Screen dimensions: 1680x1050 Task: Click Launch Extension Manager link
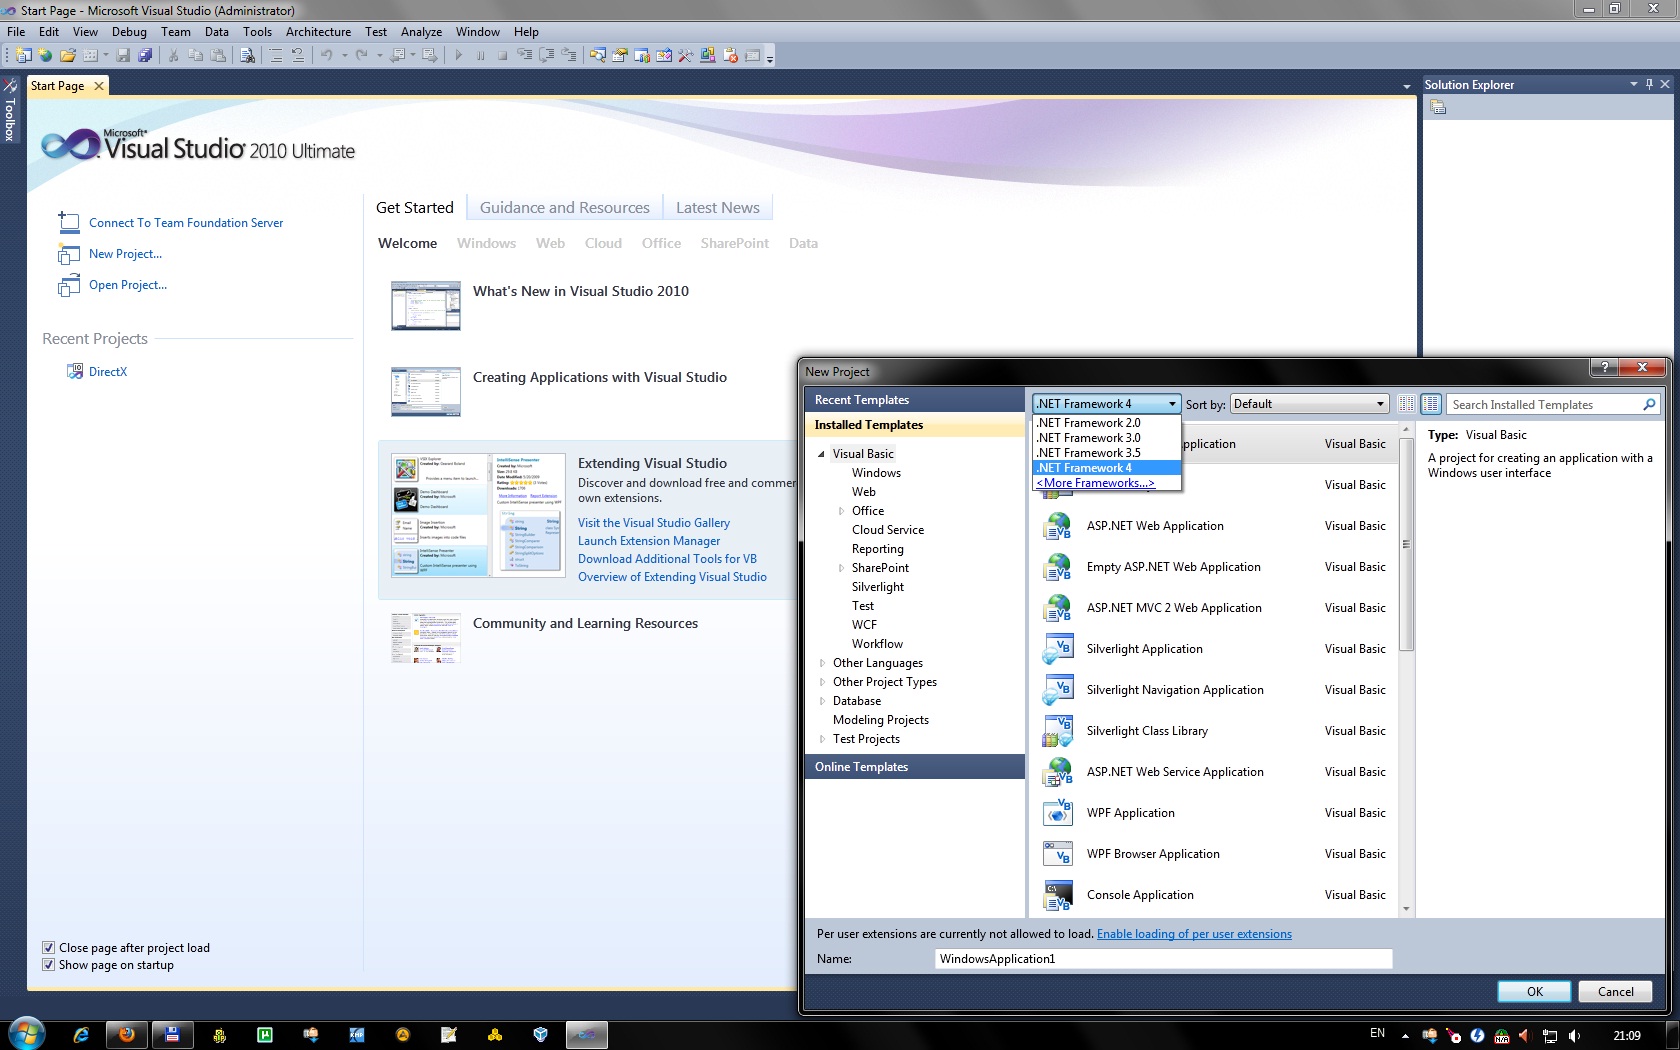pyautogui.click(x=649, y=541)
